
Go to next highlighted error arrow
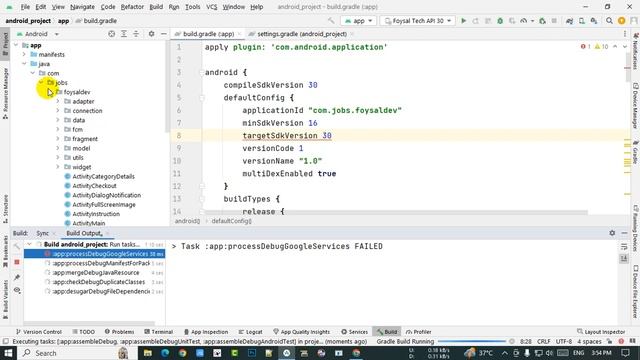(625, 47)
